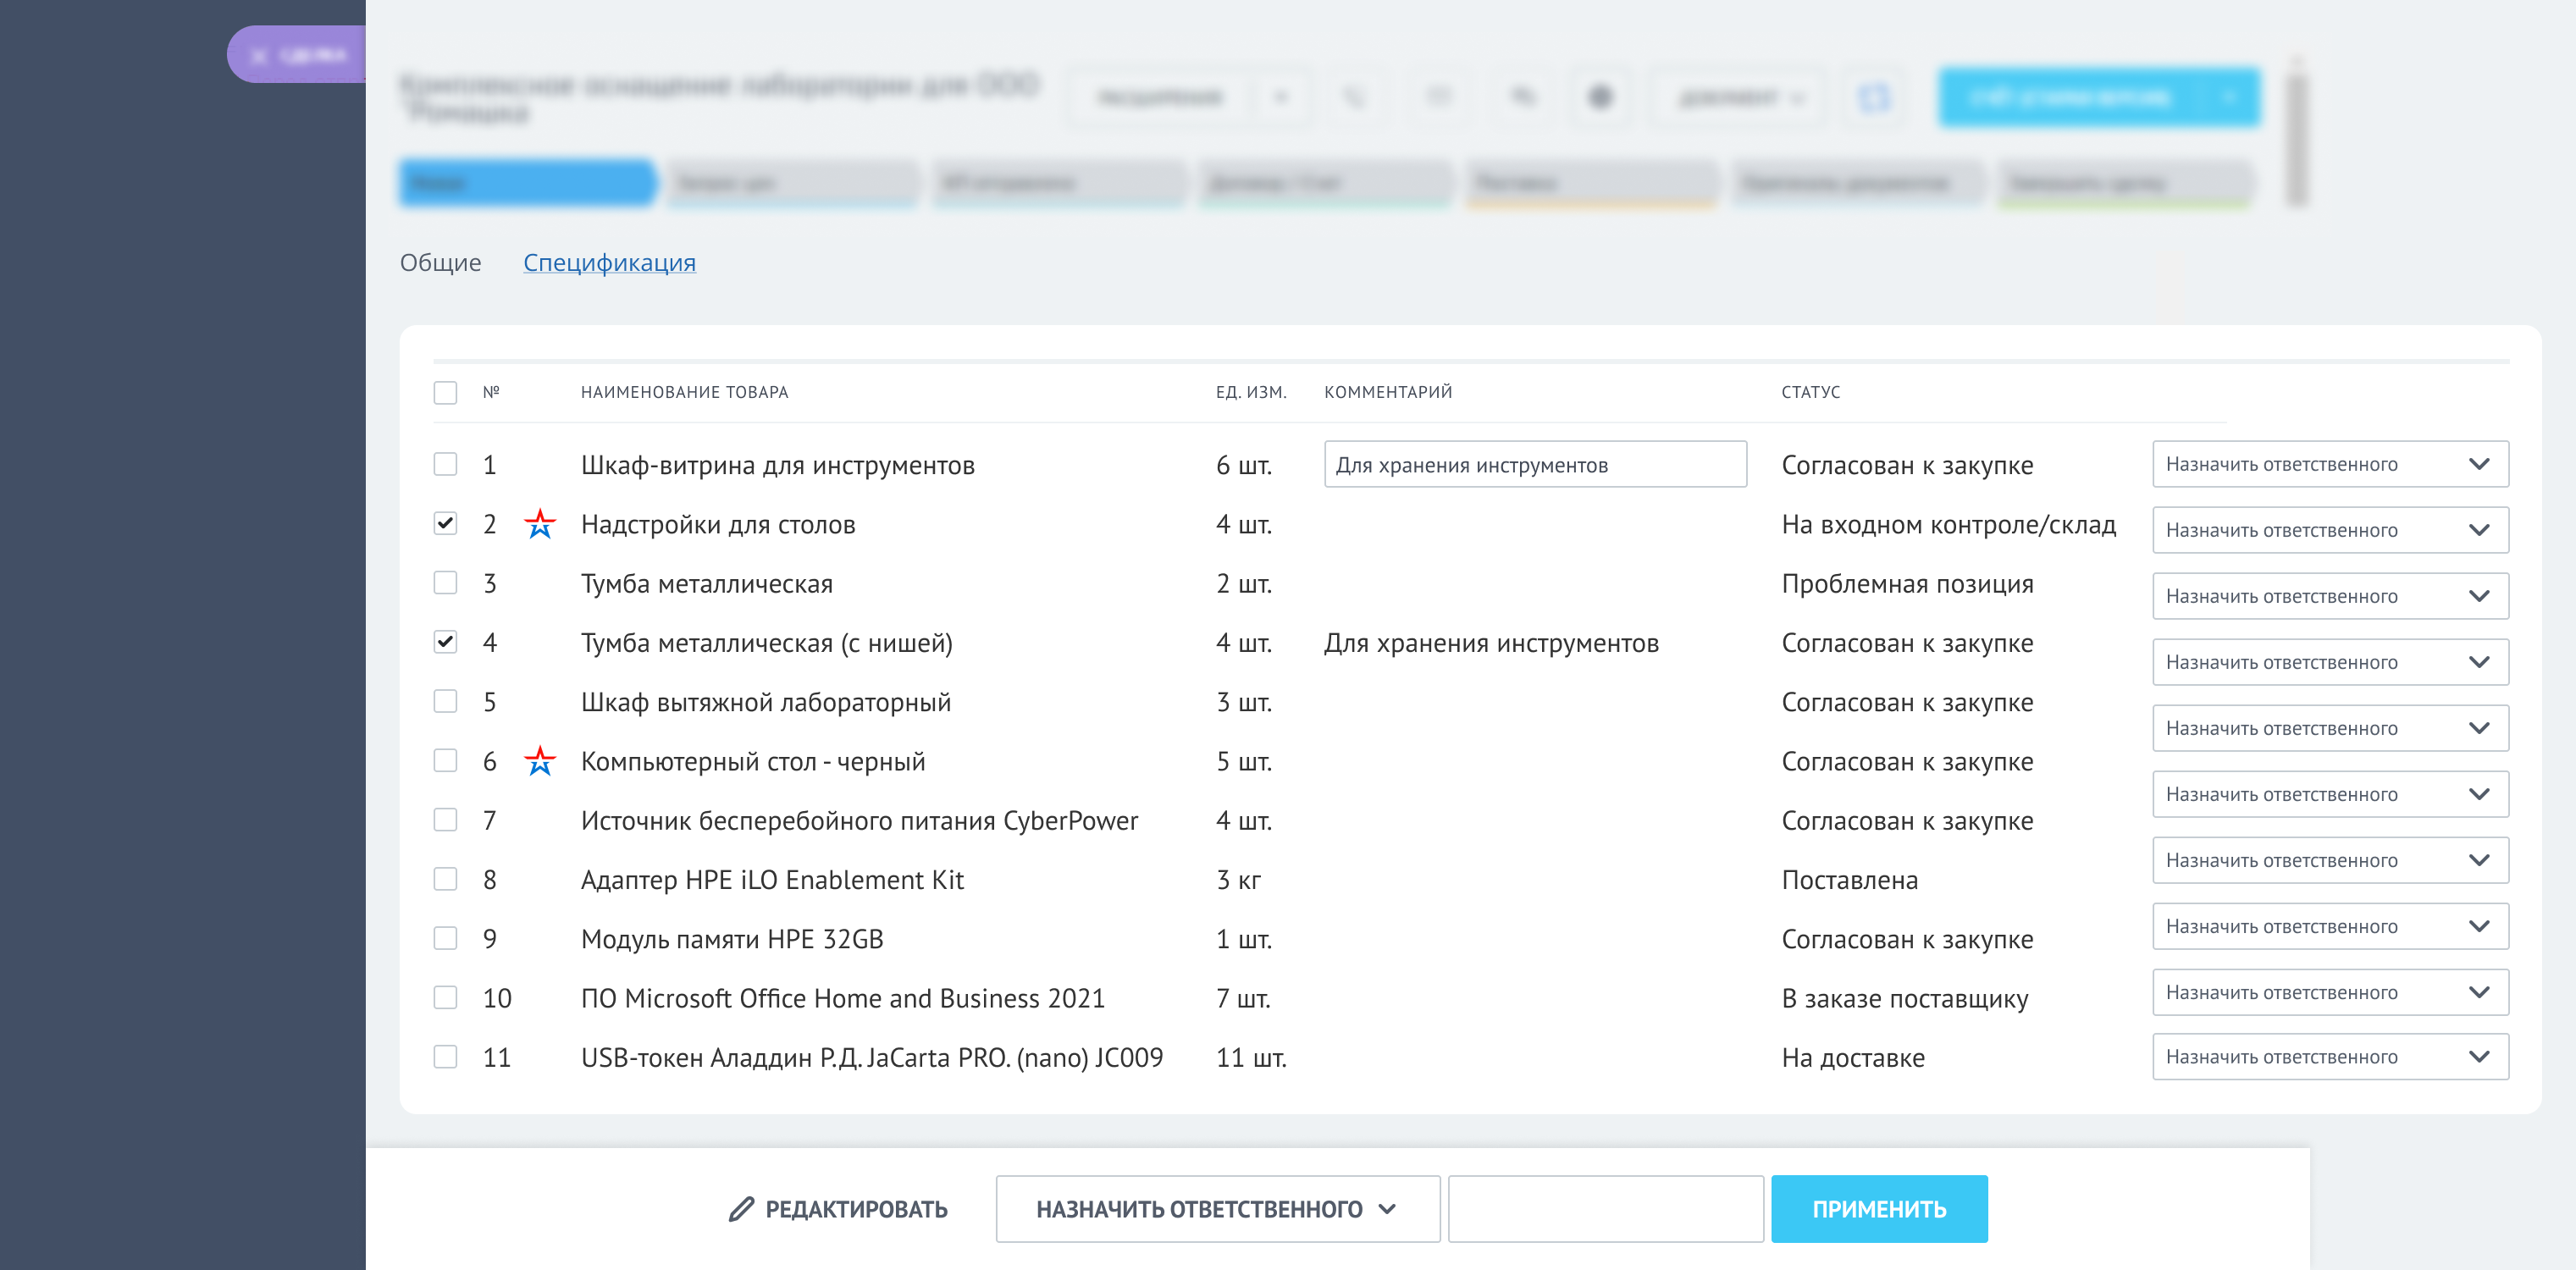Click the Проблемная позиция status text
The height and width of the screenshot is (1270, 2576).
click(1906, 583)
